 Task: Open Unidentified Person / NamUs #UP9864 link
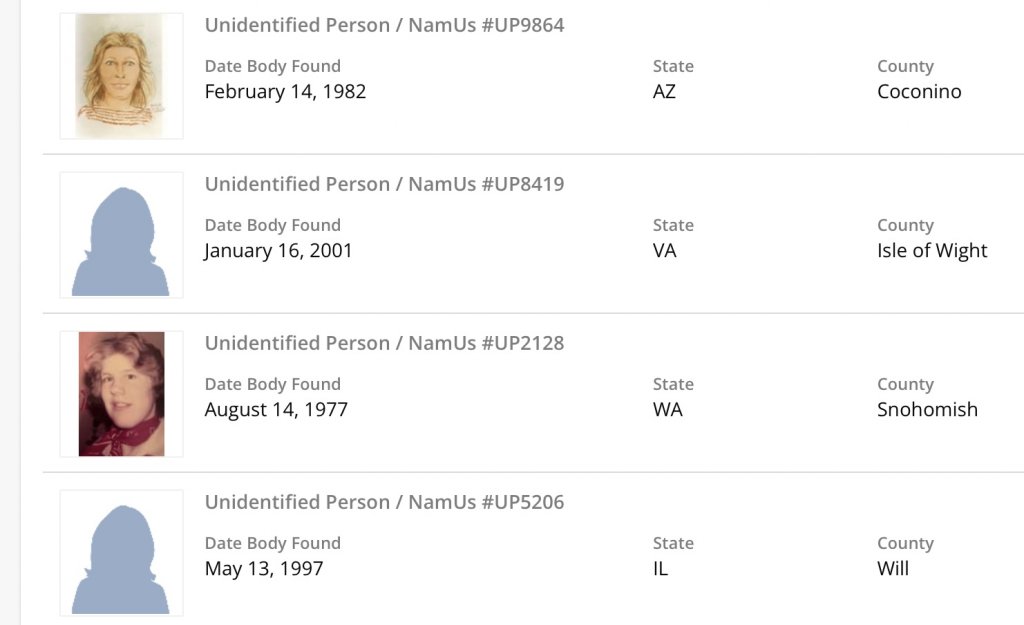coord(384,25)
